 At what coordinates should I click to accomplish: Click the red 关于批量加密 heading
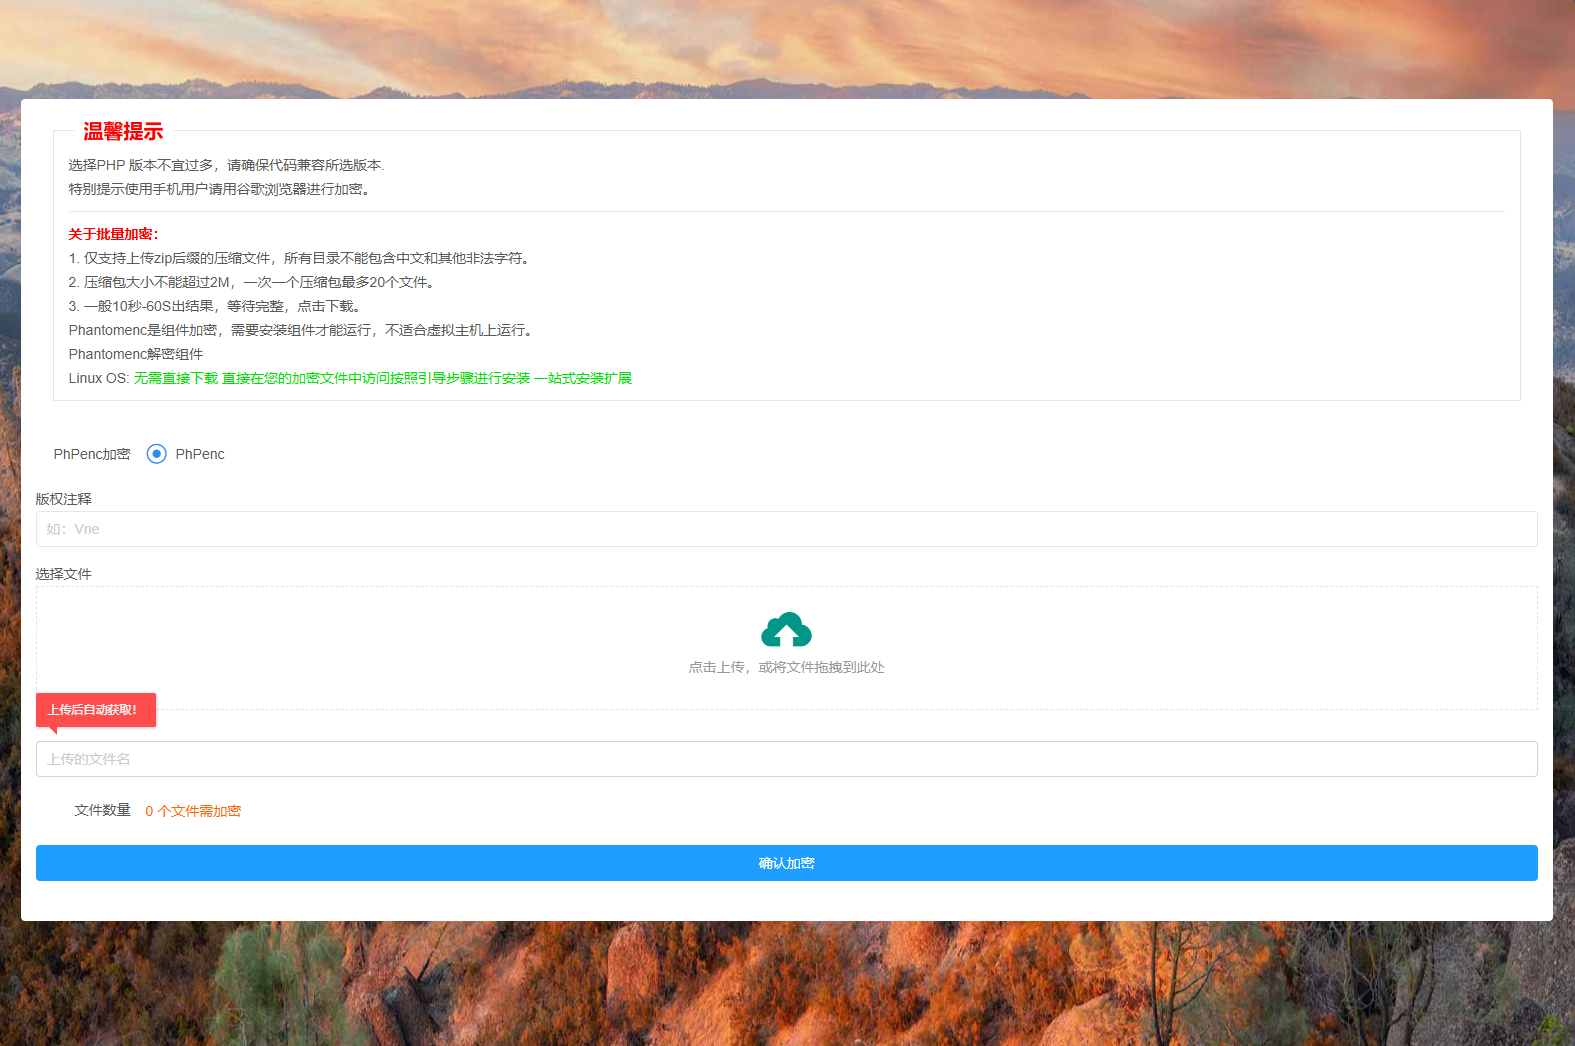[113, 234]
